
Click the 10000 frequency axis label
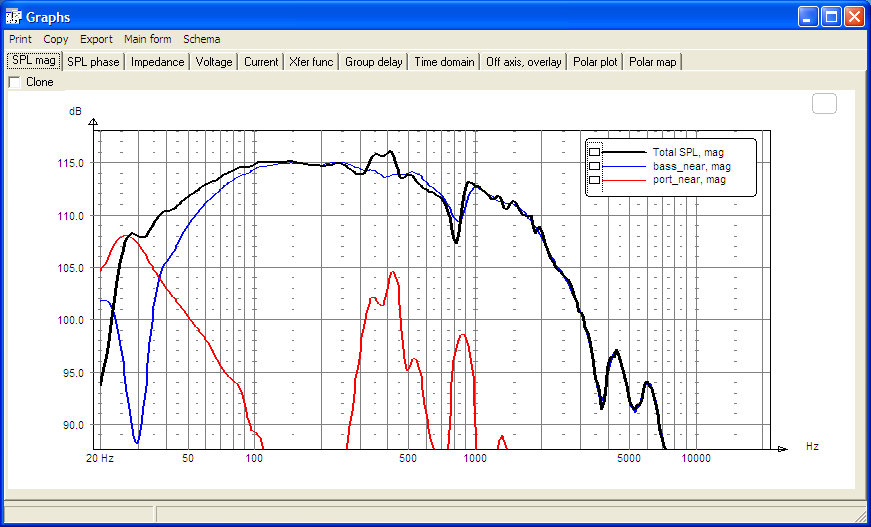[695, 459]
